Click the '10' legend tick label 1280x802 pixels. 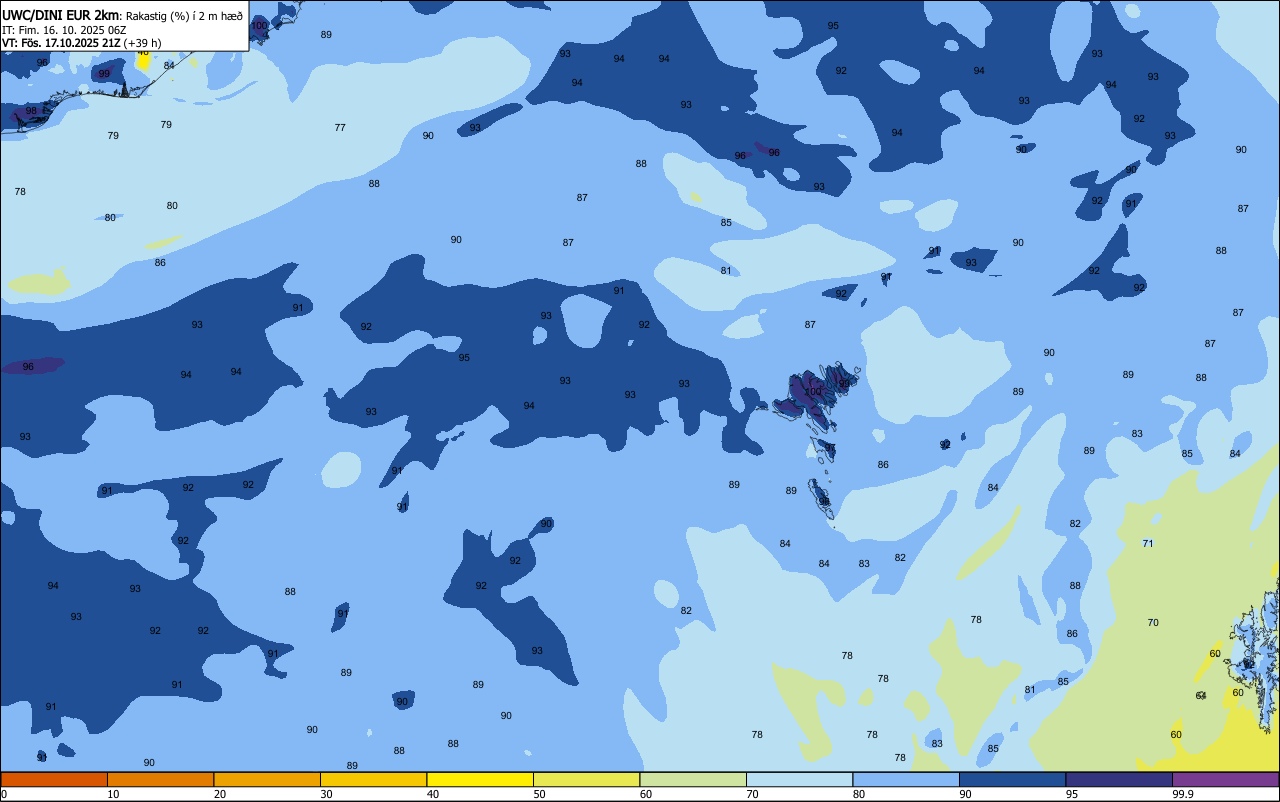[113, 794]
